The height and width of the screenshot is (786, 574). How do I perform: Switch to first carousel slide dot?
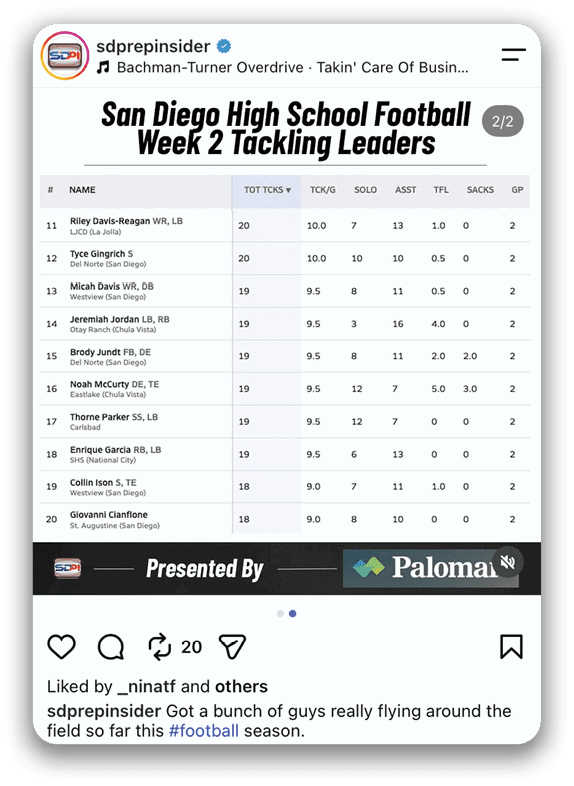(280, 614)
